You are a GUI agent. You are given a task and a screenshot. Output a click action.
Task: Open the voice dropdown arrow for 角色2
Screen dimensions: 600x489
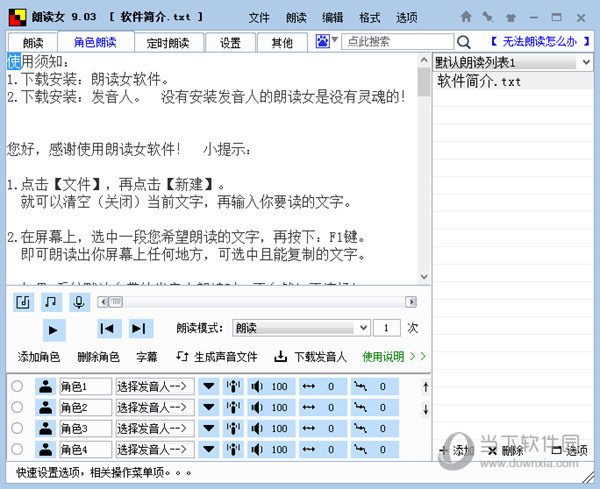click(x=209, y=408)
